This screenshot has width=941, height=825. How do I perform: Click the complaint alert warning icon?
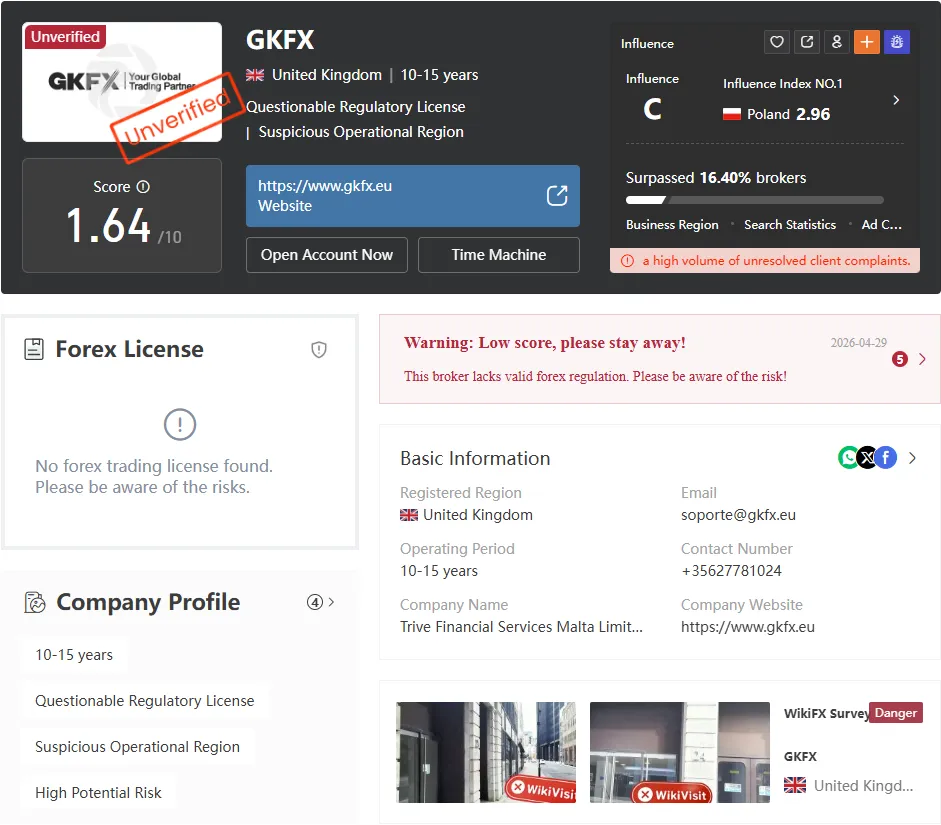[x=627, y=261]
